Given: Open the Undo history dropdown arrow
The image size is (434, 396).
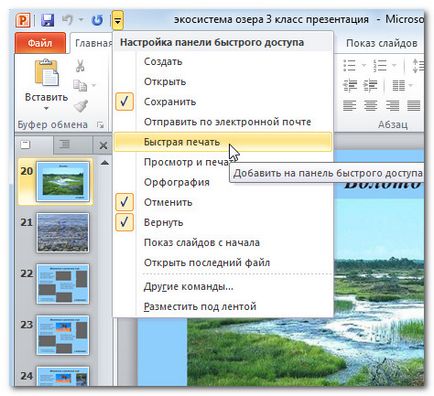Looking at the screenshot, I should tap(81, 20).
